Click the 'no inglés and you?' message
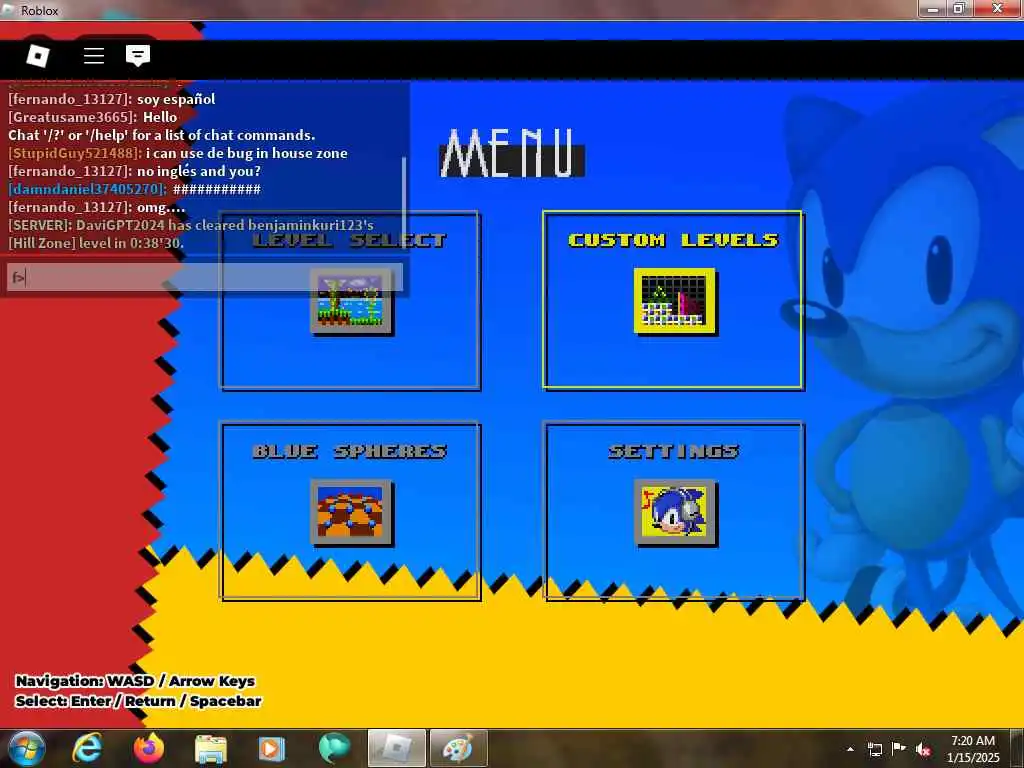Screen dimensions: 1024x768 point(199,171)
